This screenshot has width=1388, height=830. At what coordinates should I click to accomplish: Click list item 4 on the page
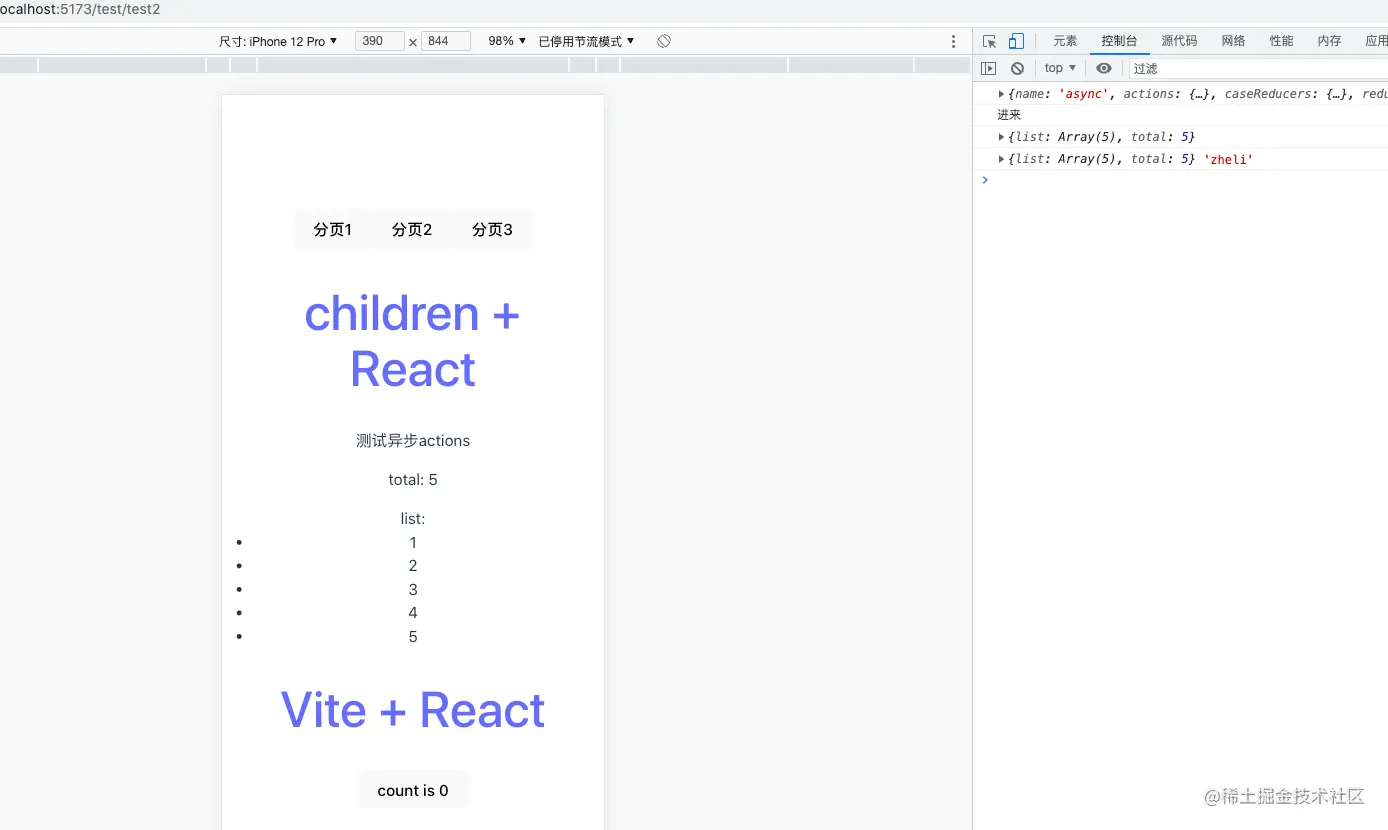(x=413, y=612)
